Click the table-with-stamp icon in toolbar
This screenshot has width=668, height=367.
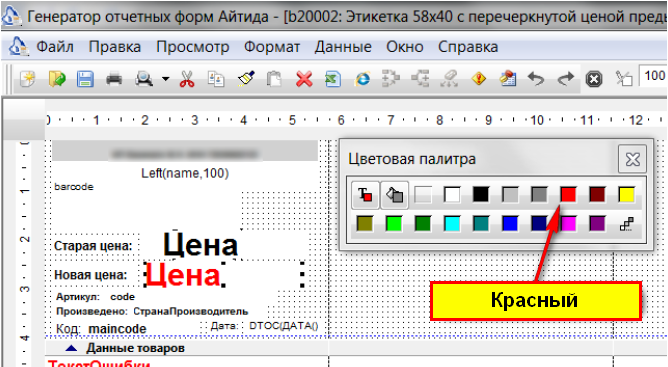point(507,79)
